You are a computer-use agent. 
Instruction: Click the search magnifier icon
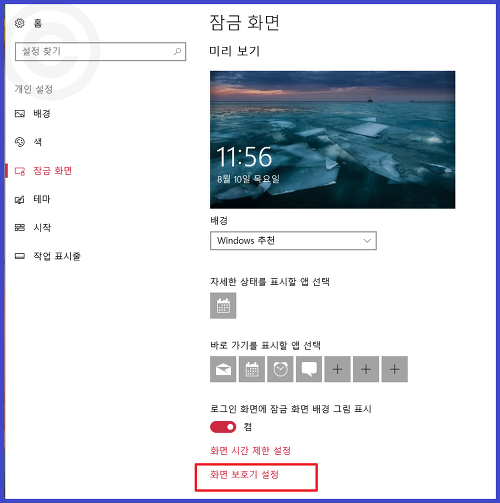click(x=178, y=51)
